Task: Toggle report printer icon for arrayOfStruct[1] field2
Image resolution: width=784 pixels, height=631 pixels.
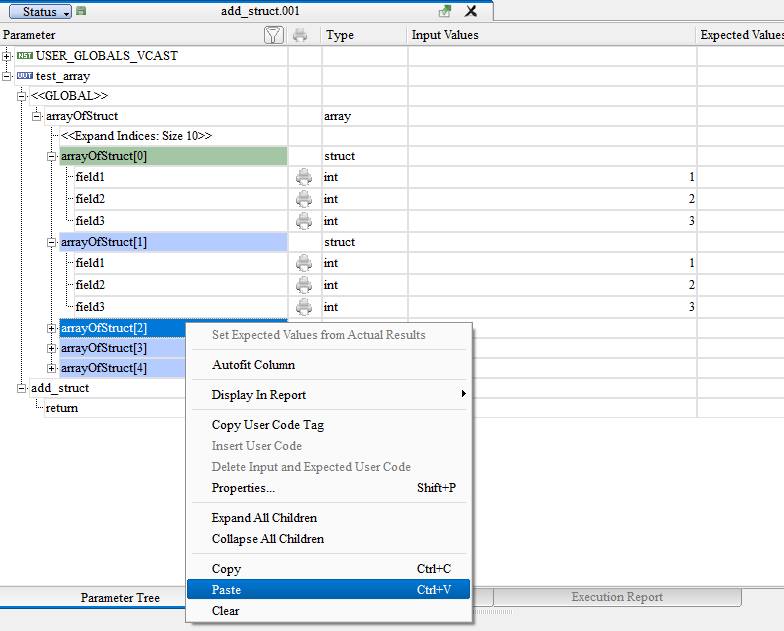Action: [x=304, y=285]
